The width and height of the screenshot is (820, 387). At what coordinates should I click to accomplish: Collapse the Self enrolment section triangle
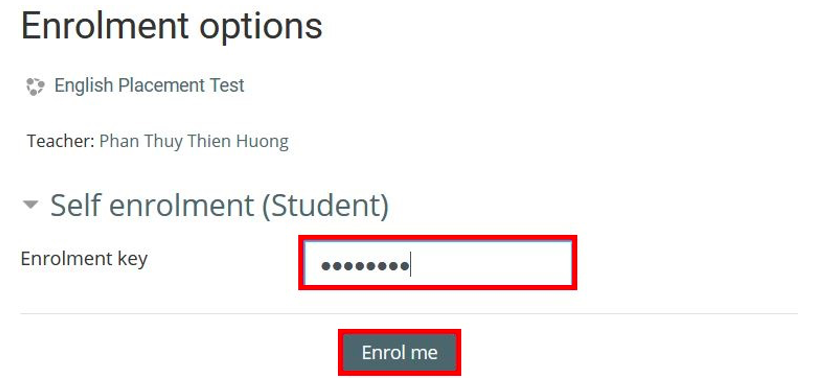31,204
